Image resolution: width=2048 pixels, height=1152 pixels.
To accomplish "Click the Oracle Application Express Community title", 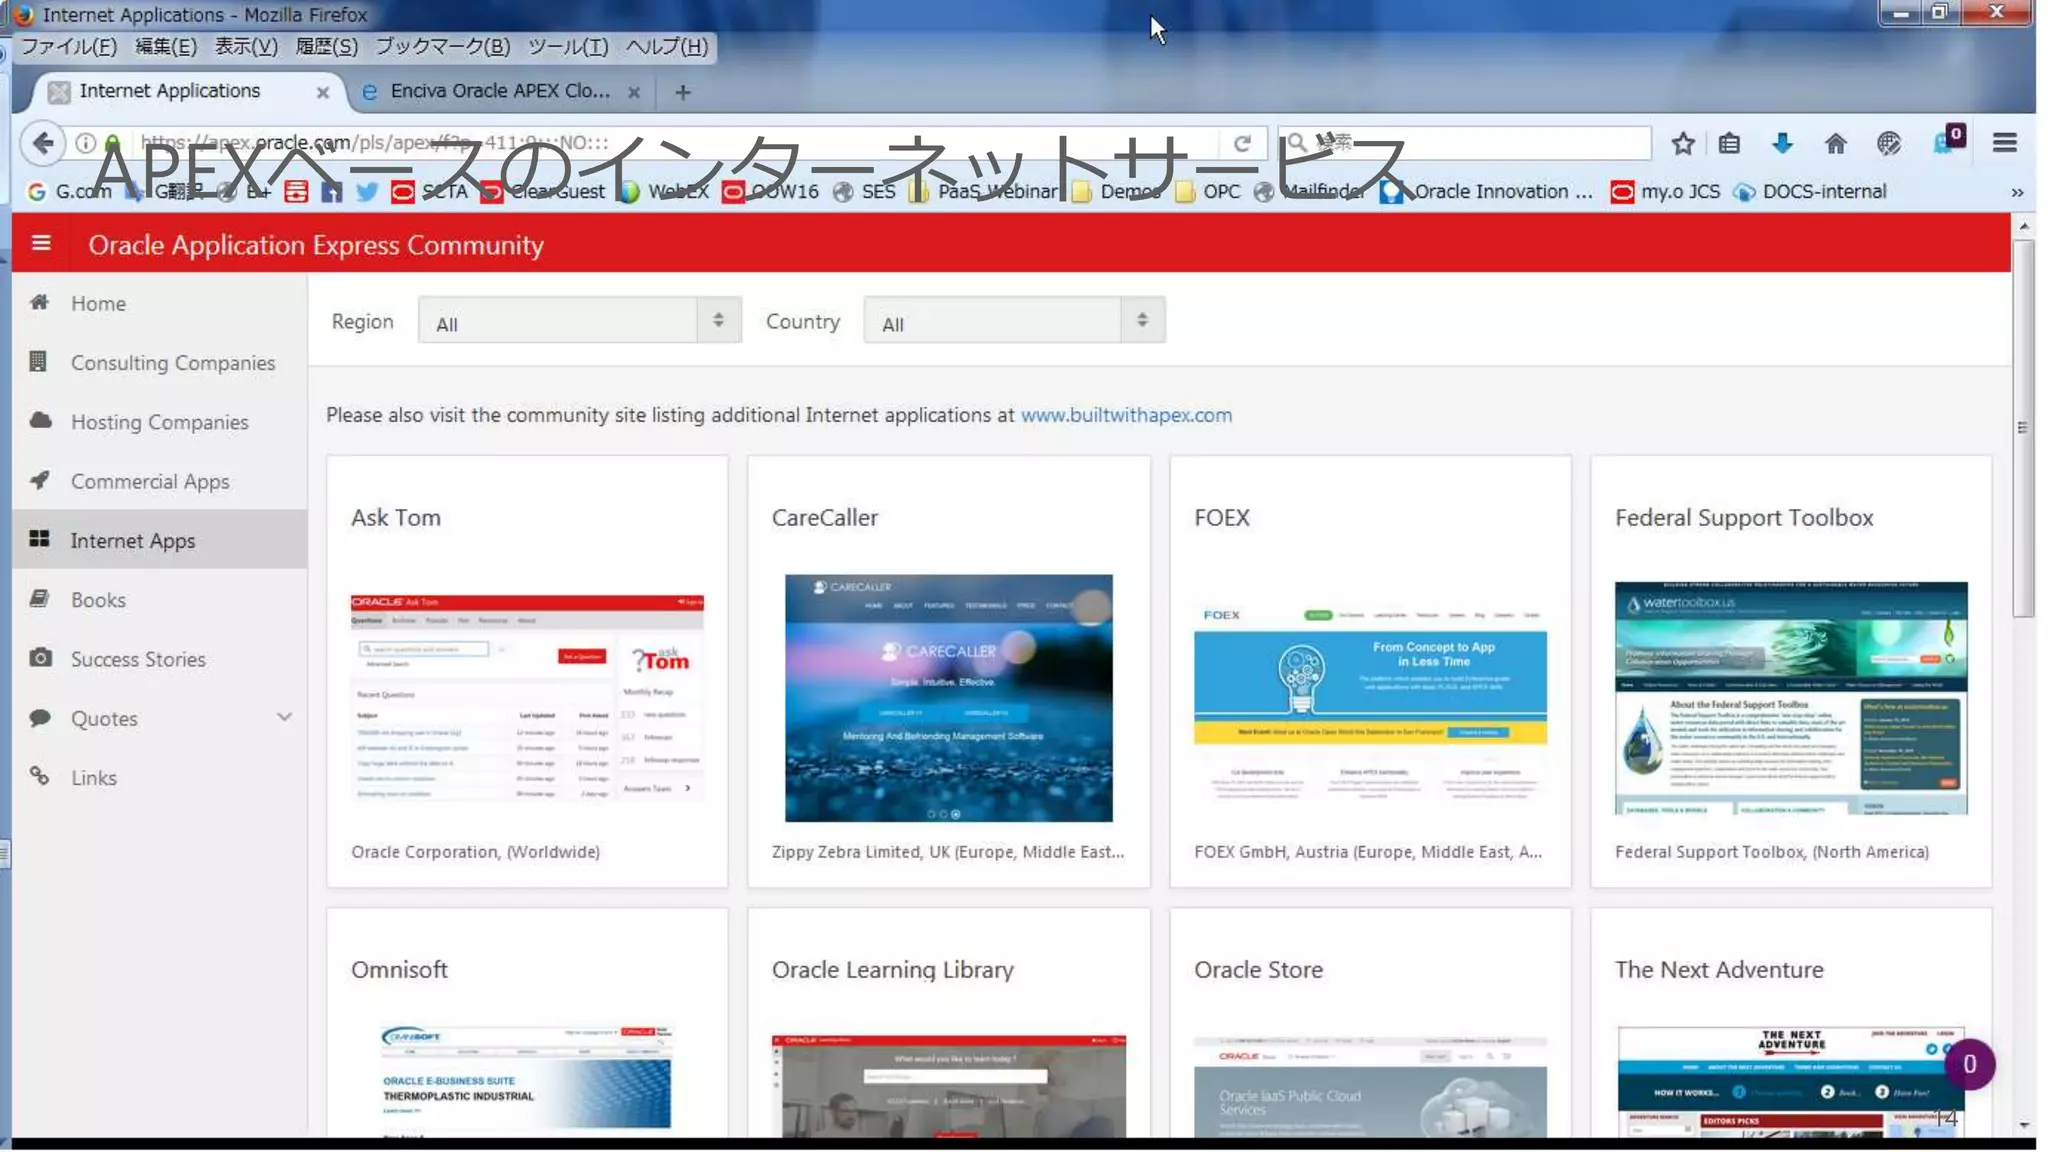I will (316, 245).
